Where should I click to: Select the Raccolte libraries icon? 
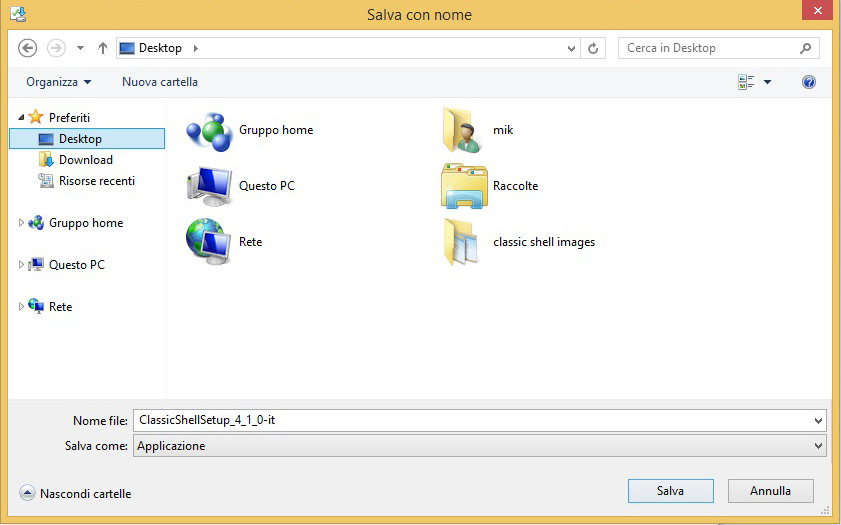tap(464, 186)
